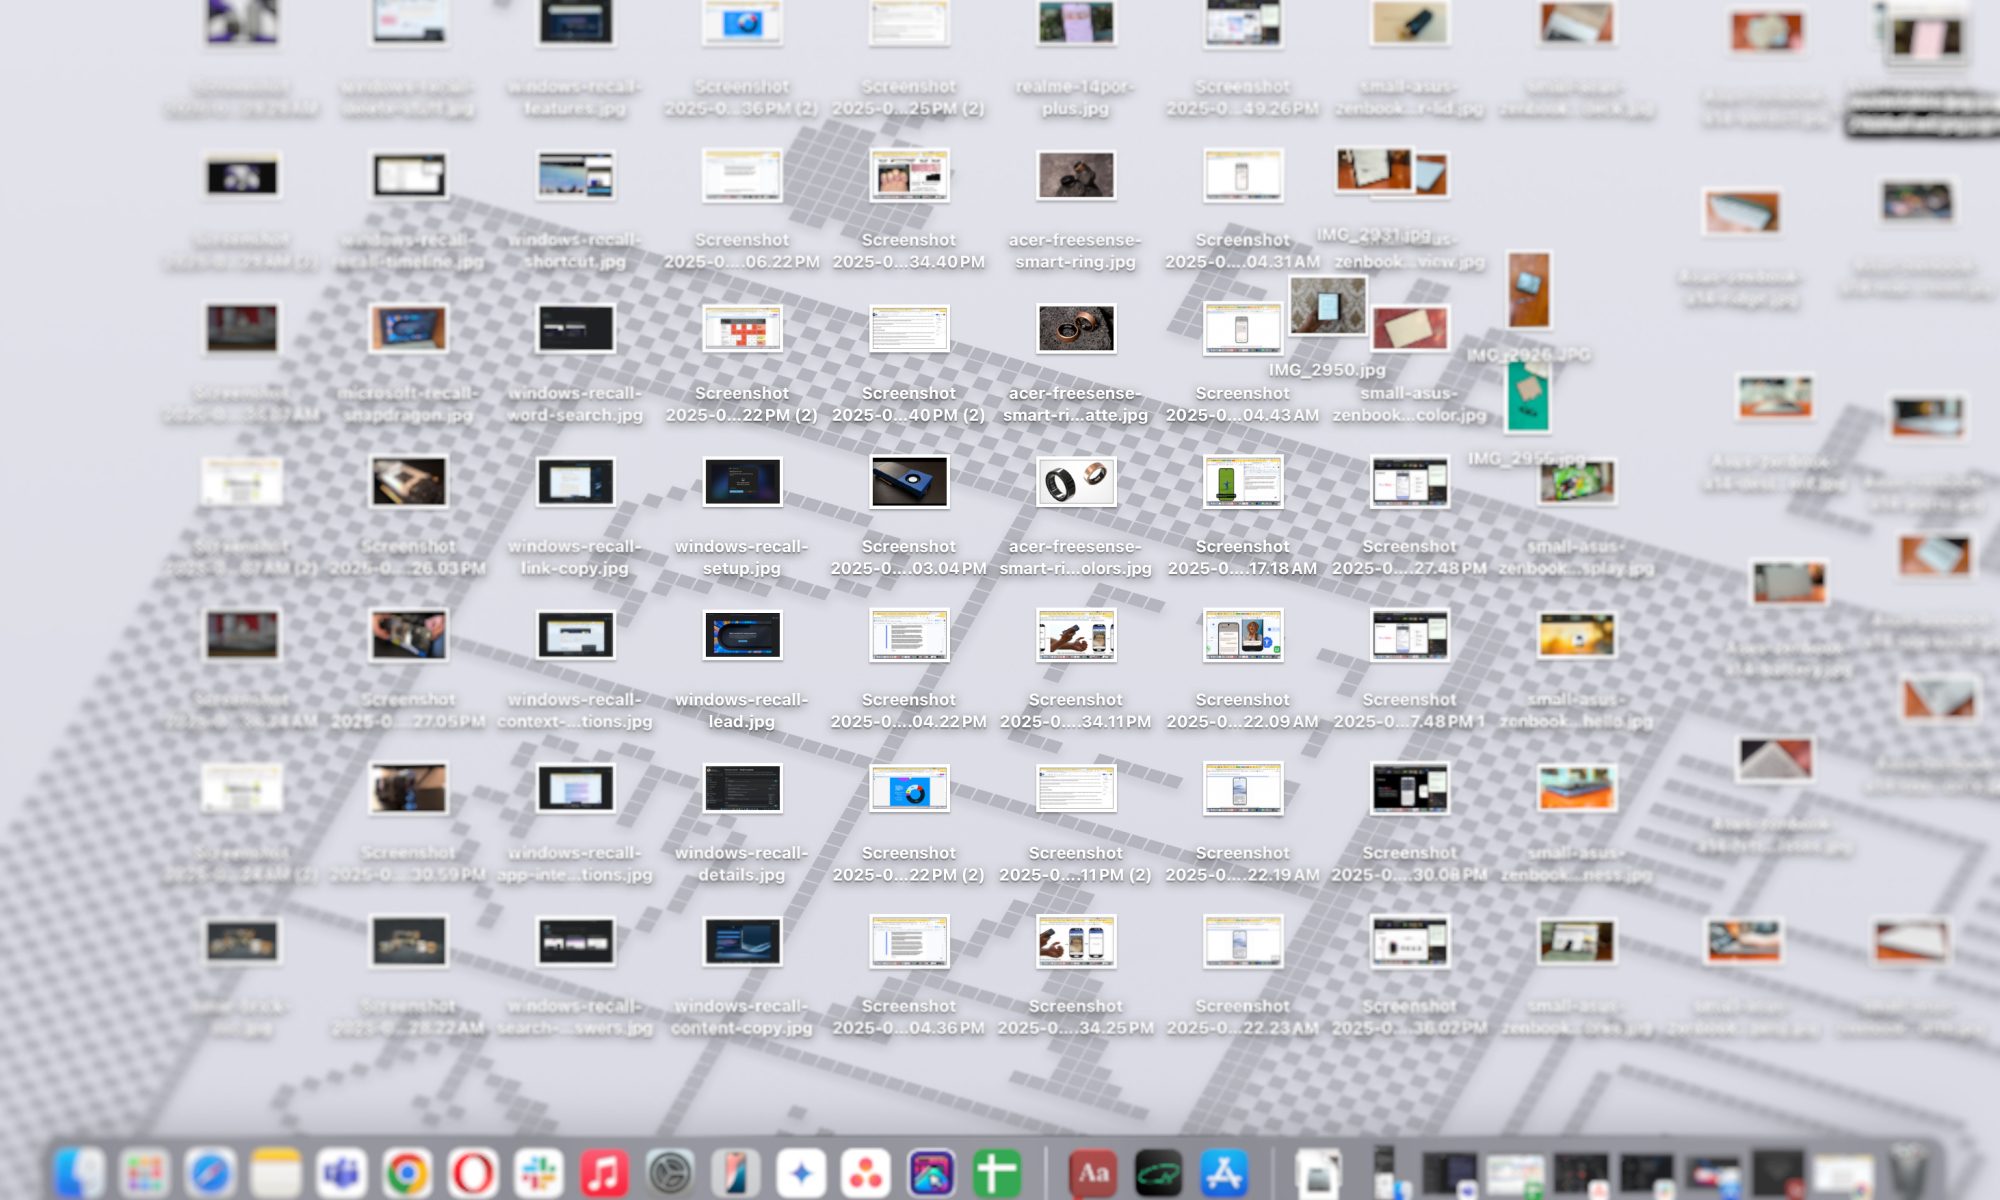This screenshot has width=2000, height=1200.
Task: Open Launchpad in the Dock
Action: click(144, 1172)
